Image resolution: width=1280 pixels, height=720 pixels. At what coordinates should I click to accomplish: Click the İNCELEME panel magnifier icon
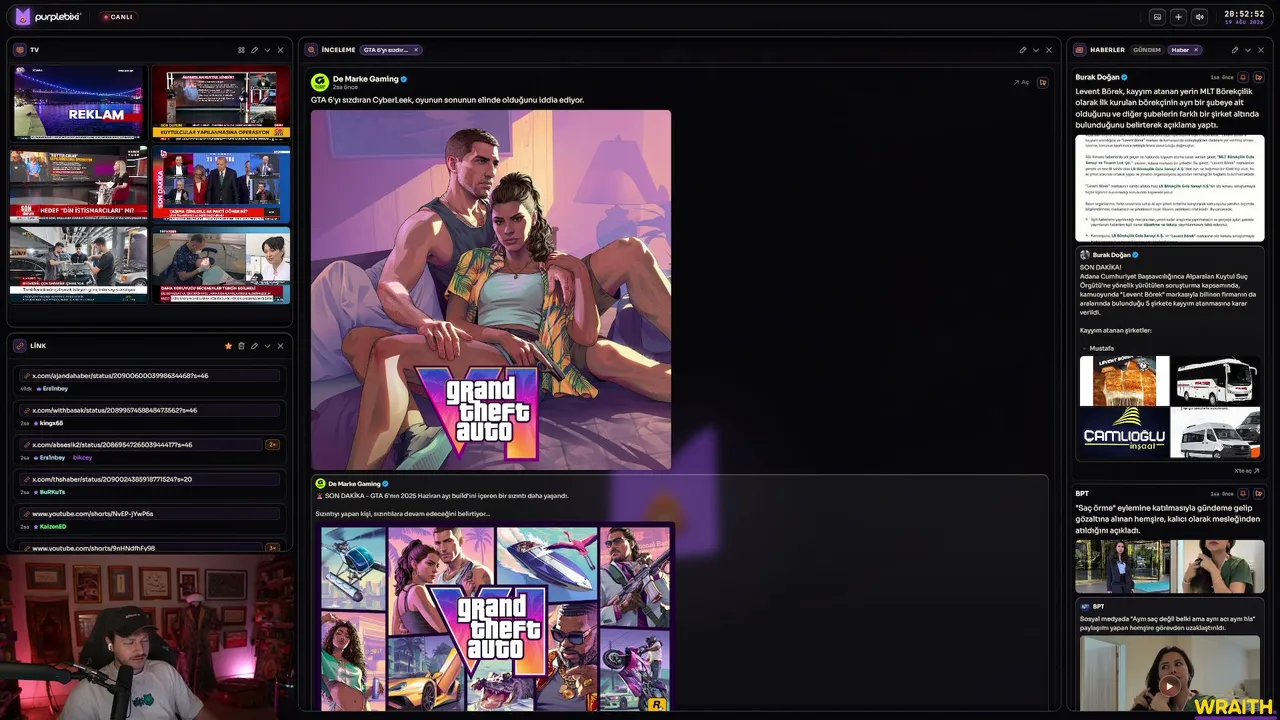pyautogui.click(x=312, y=50)
